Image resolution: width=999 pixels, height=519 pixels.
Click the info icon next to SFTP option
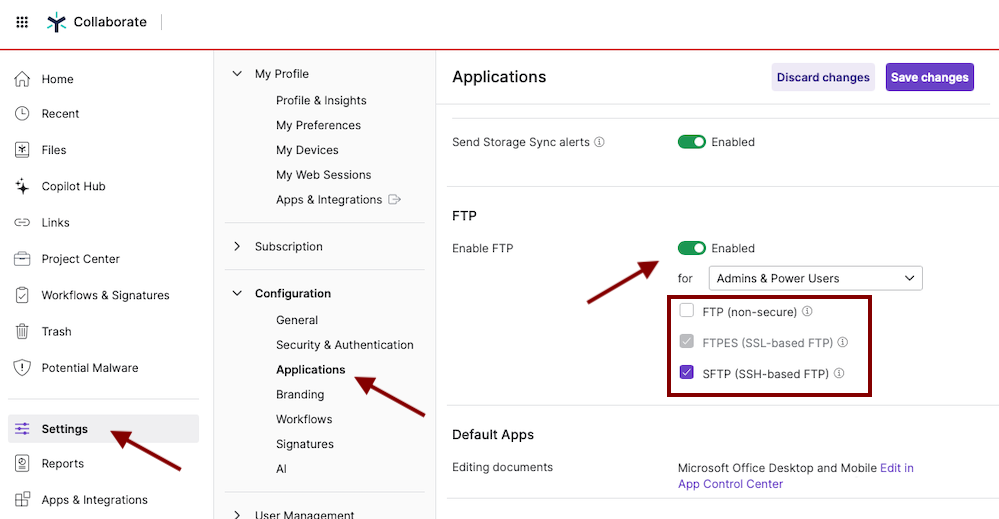click(839, 373)
